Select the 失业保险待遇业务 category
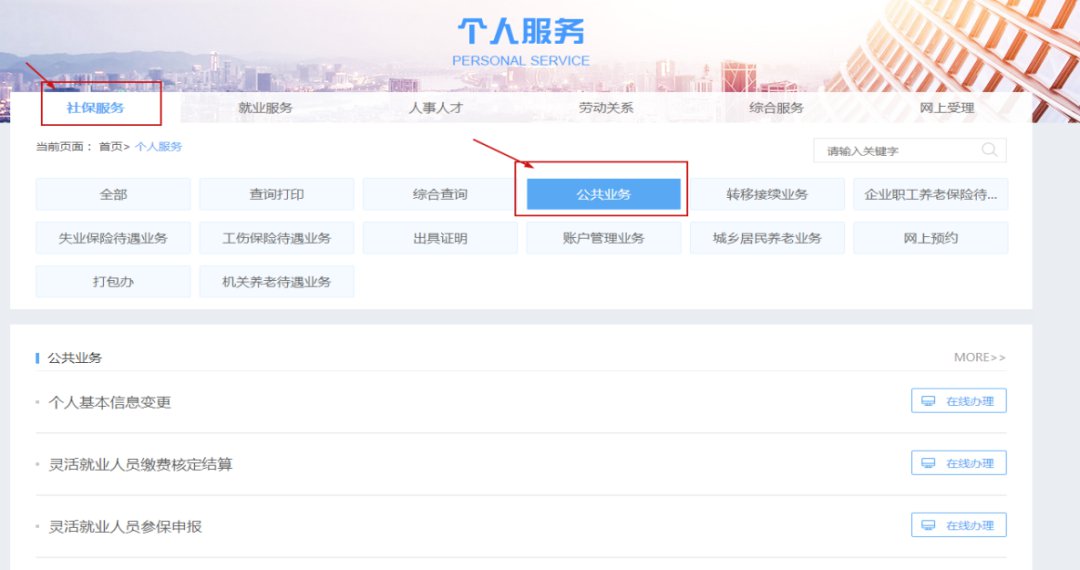This screenshot has width=1080, height=570. [x=113, y=238]
